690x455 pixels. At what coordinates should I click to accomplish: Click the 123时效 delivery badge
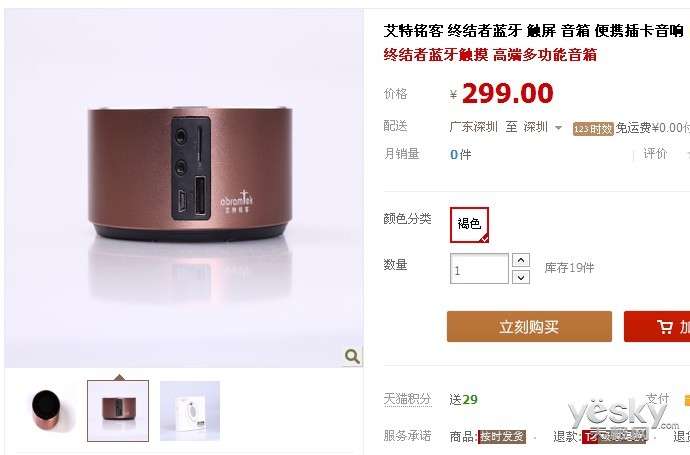[593, 129]
